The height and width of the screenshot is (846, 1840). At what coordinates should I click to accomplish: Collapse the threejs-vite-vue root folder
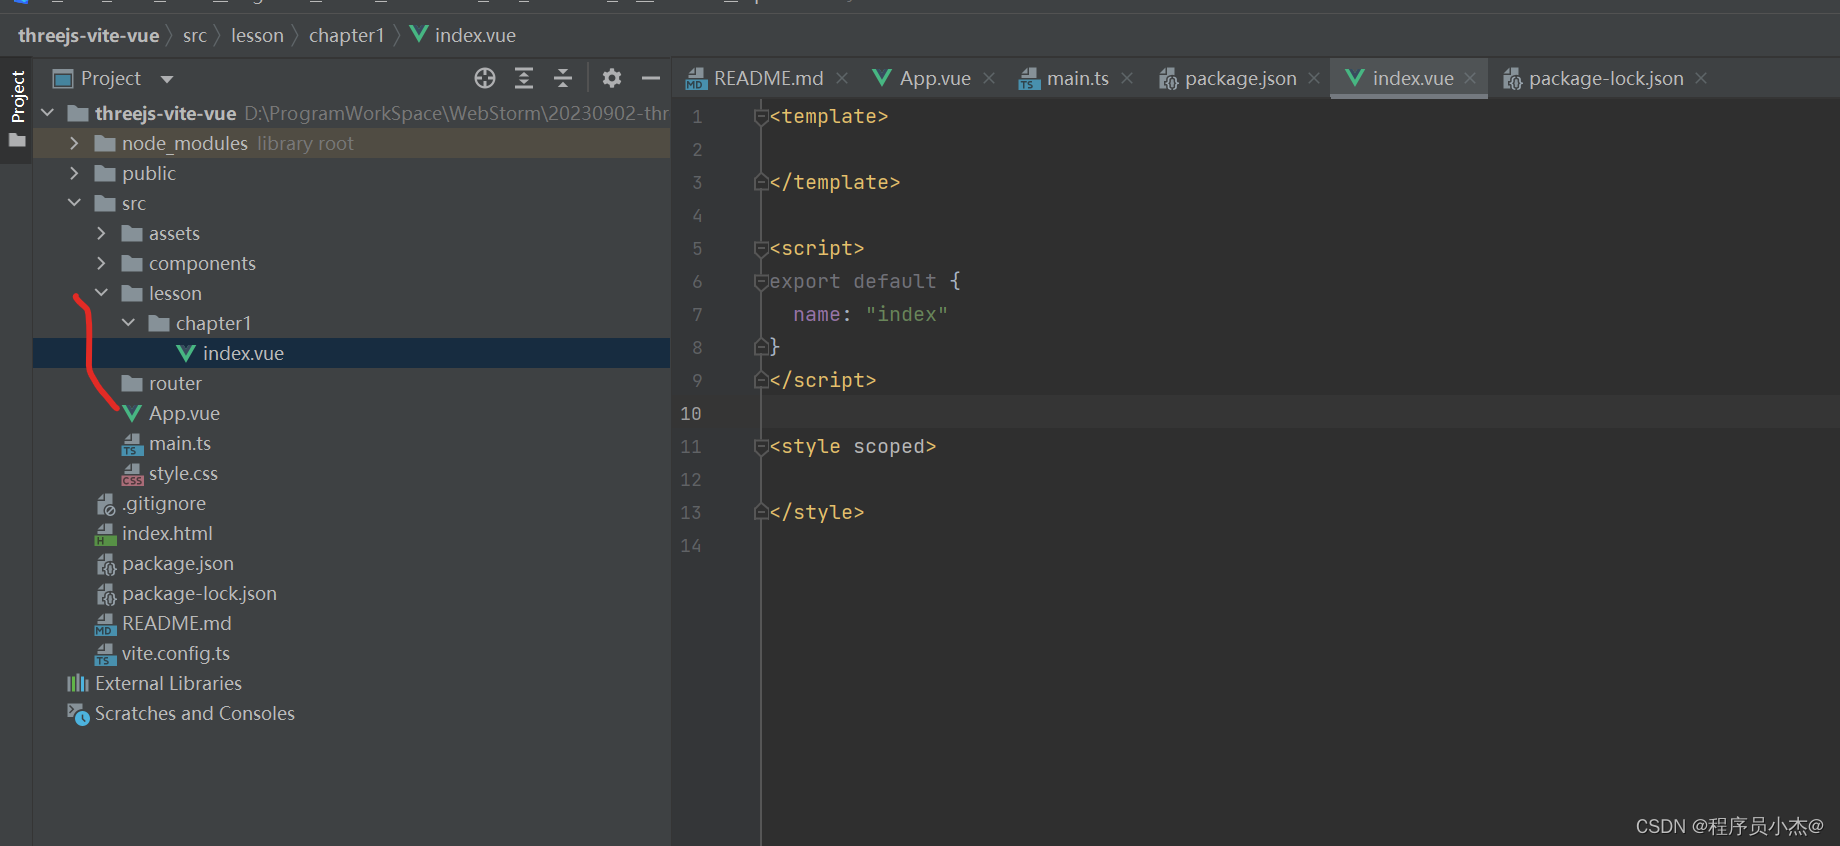[47, 113]
